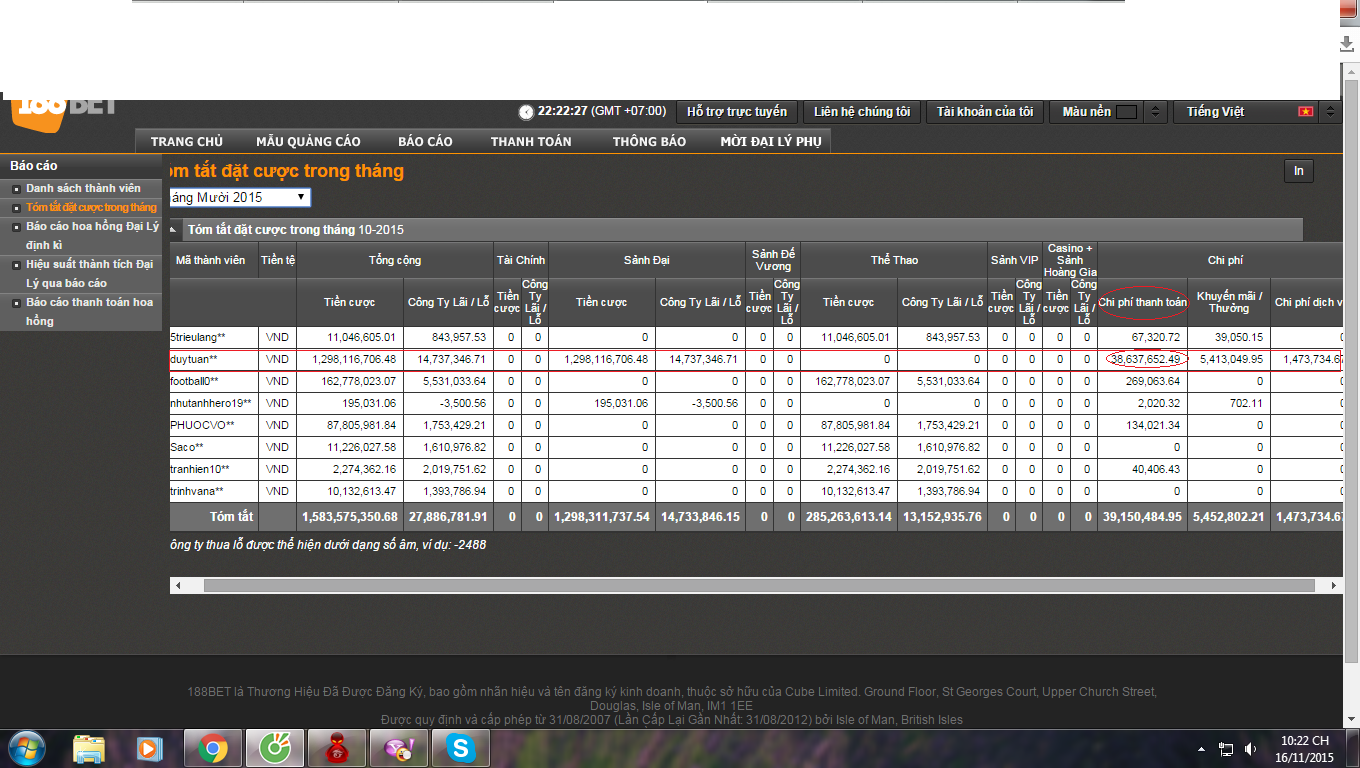The image size is (1360, 768).
Task: Click the Hỗ trợ trực tuyến button
Action: pos(737,112)
